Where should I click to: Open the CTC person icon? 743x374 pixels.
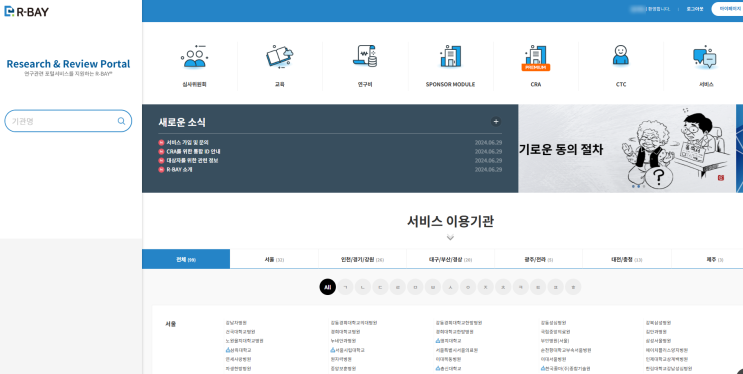621,55
